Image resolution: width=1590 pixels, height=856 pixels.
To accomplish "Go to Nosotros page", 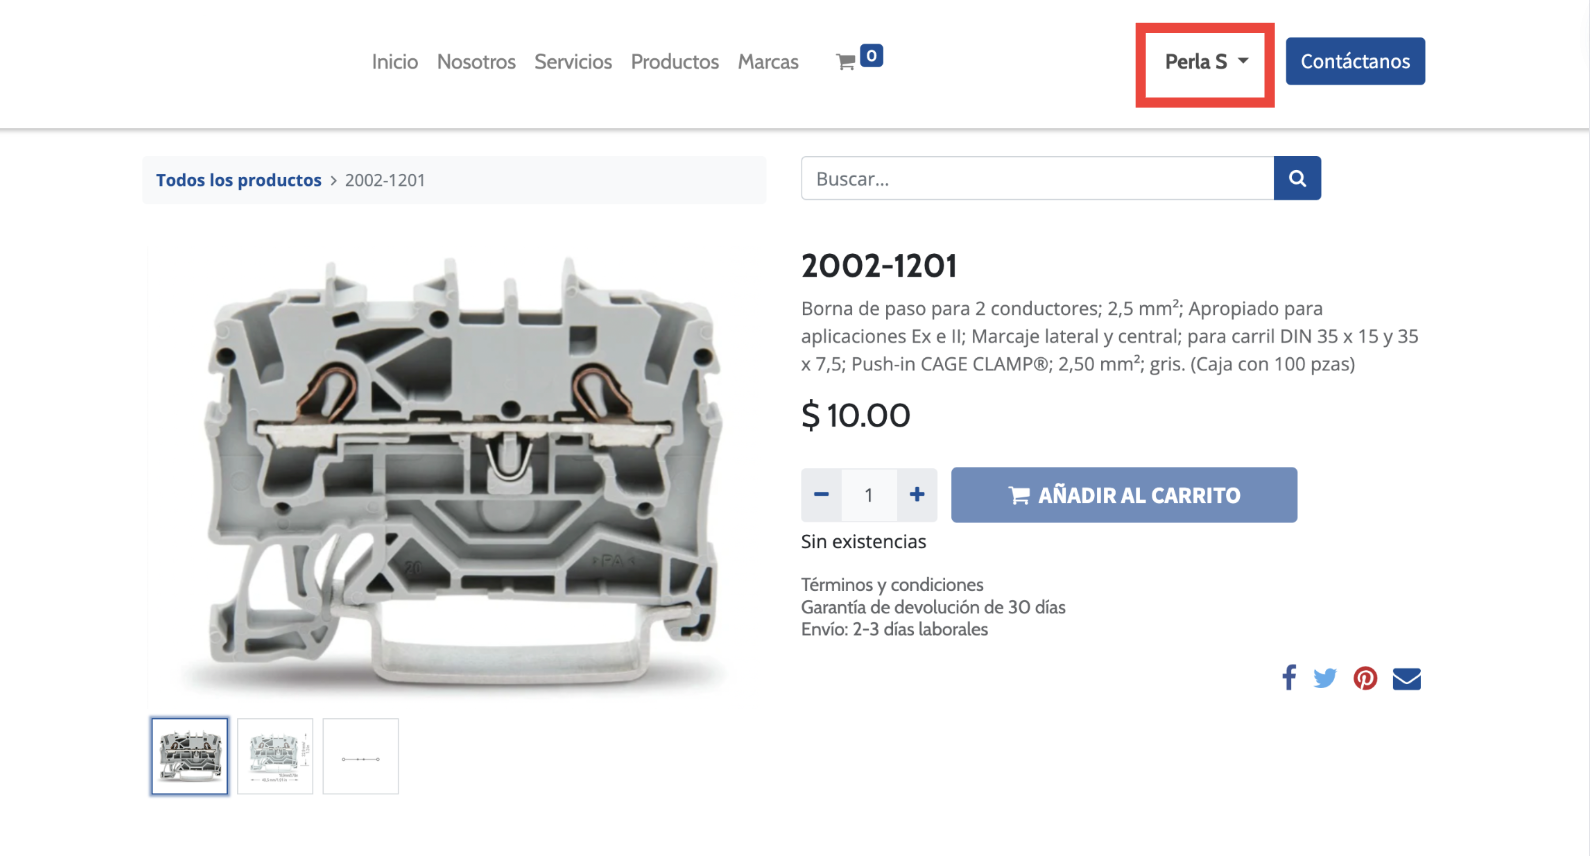I will 476,62.
